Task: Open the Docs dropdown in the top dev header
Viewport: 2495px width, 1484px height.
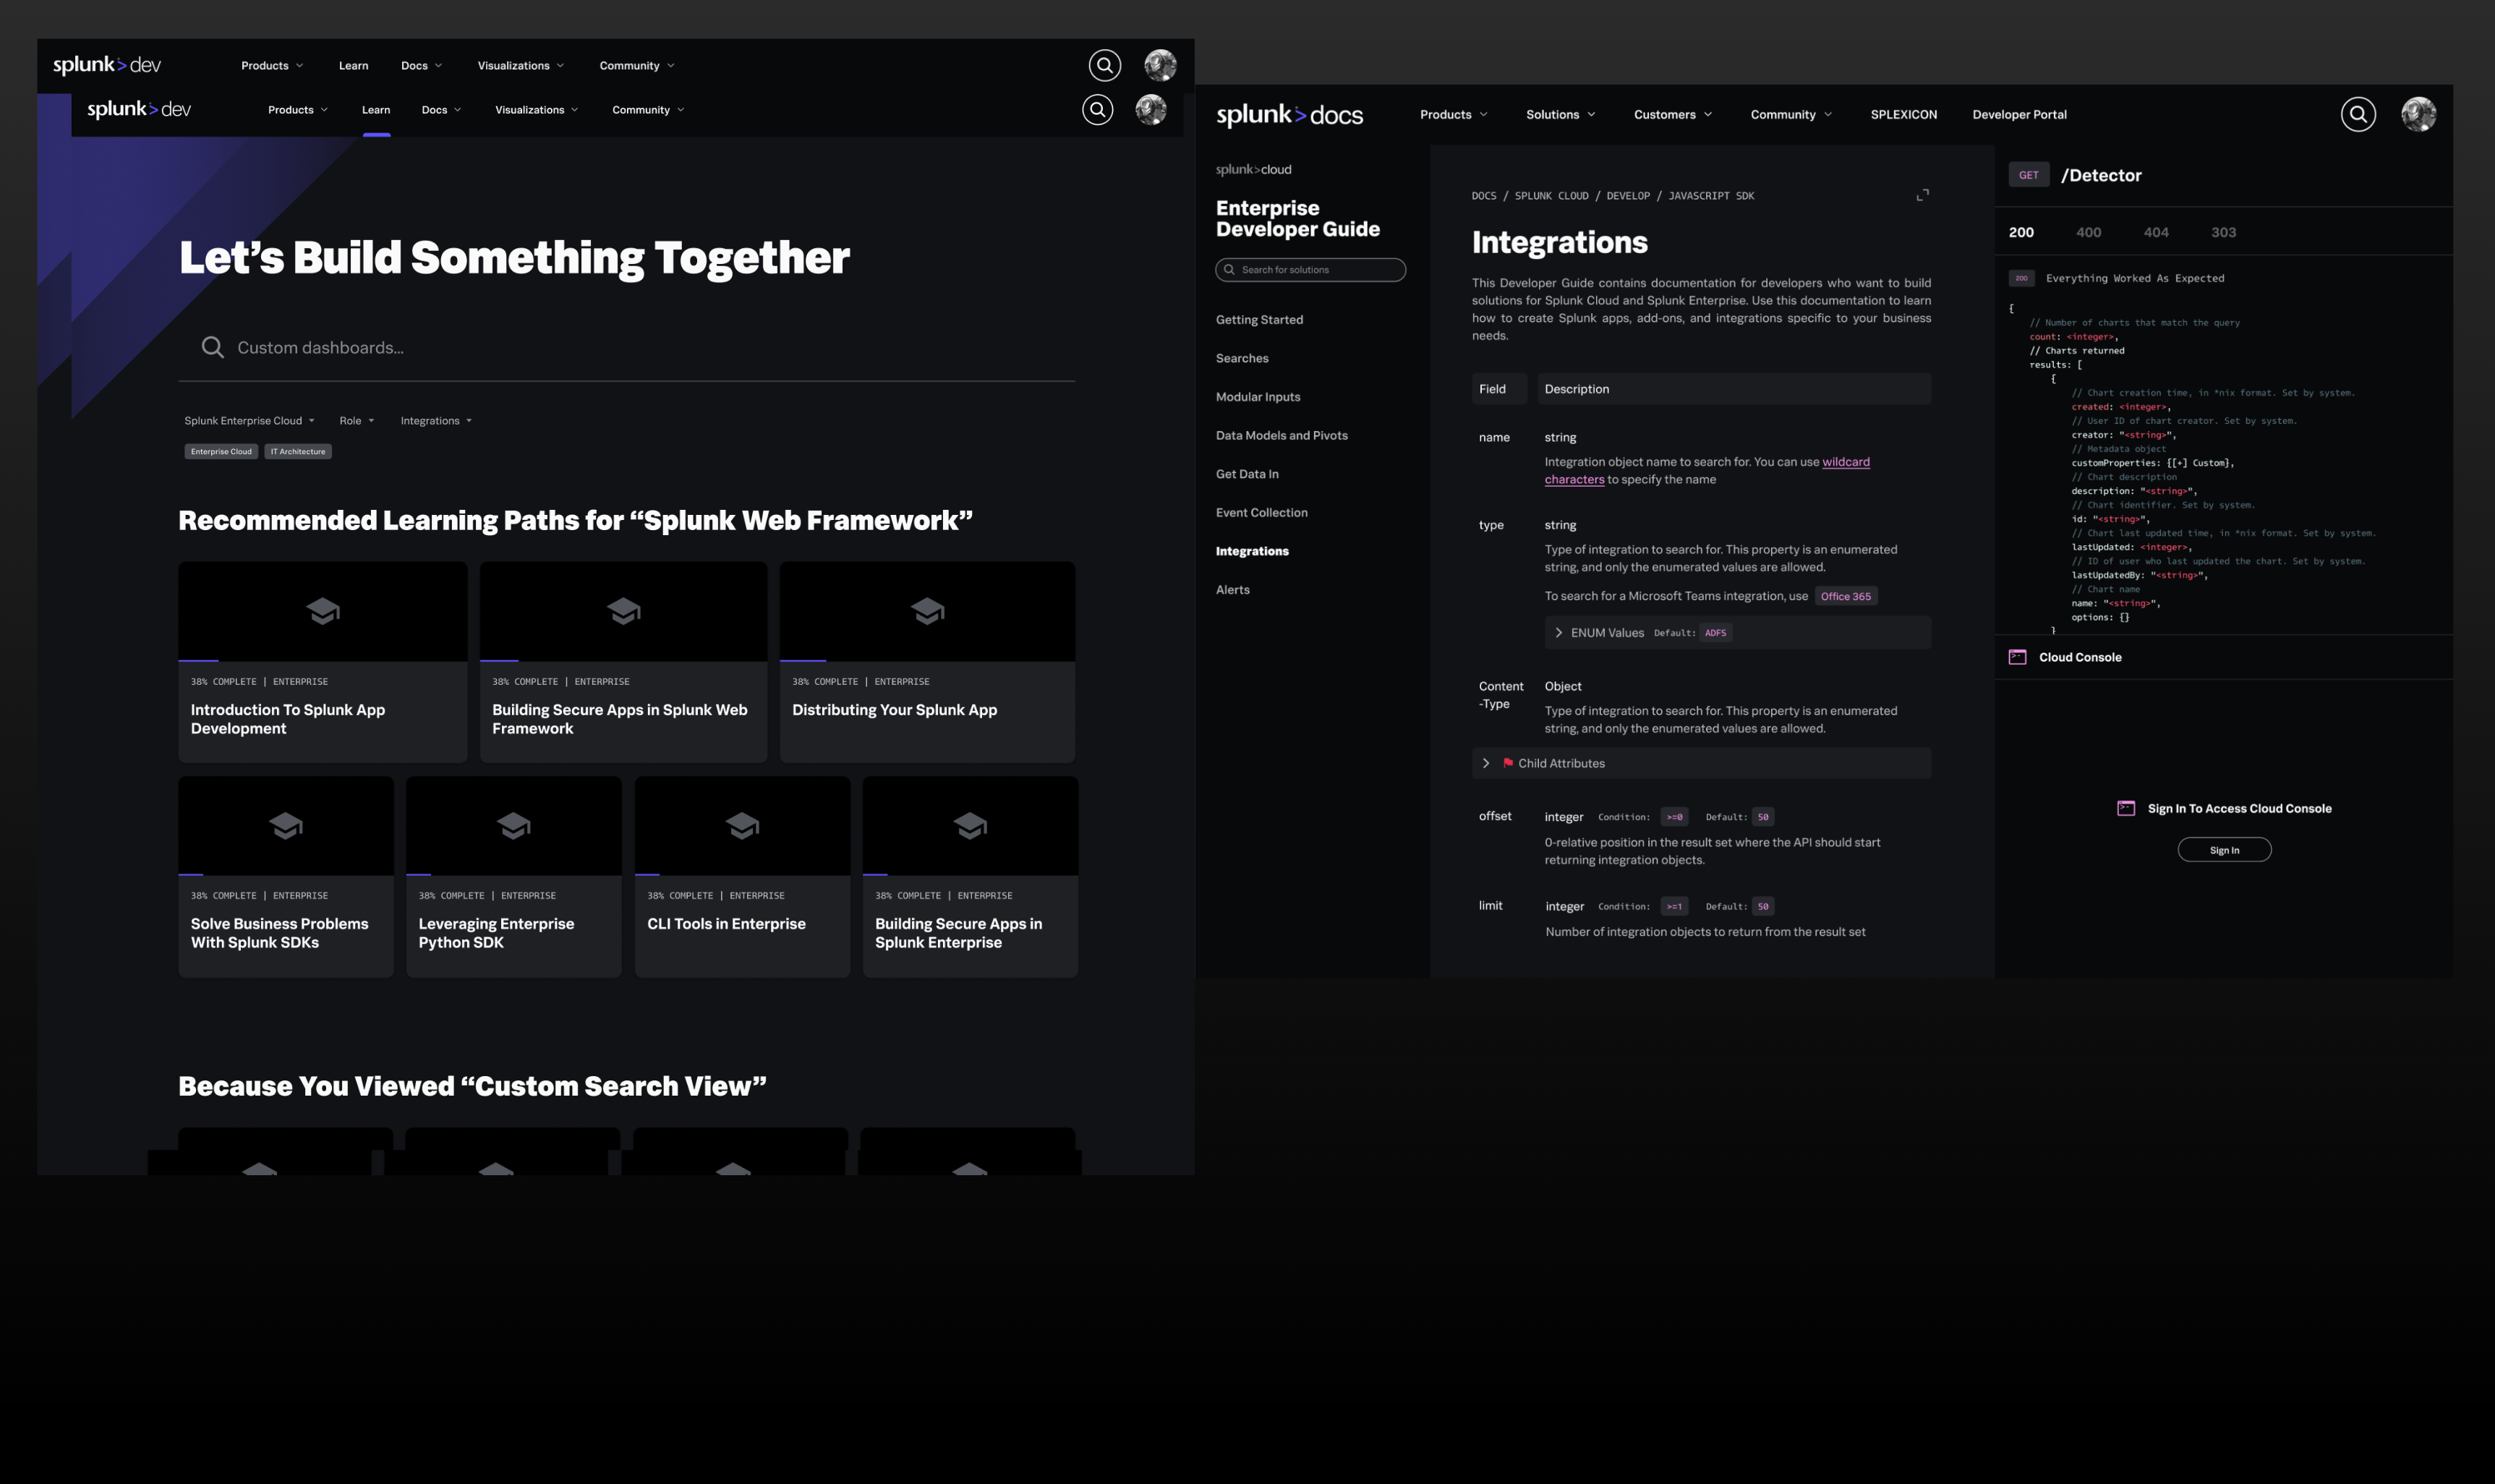Action: pos(421,65)
